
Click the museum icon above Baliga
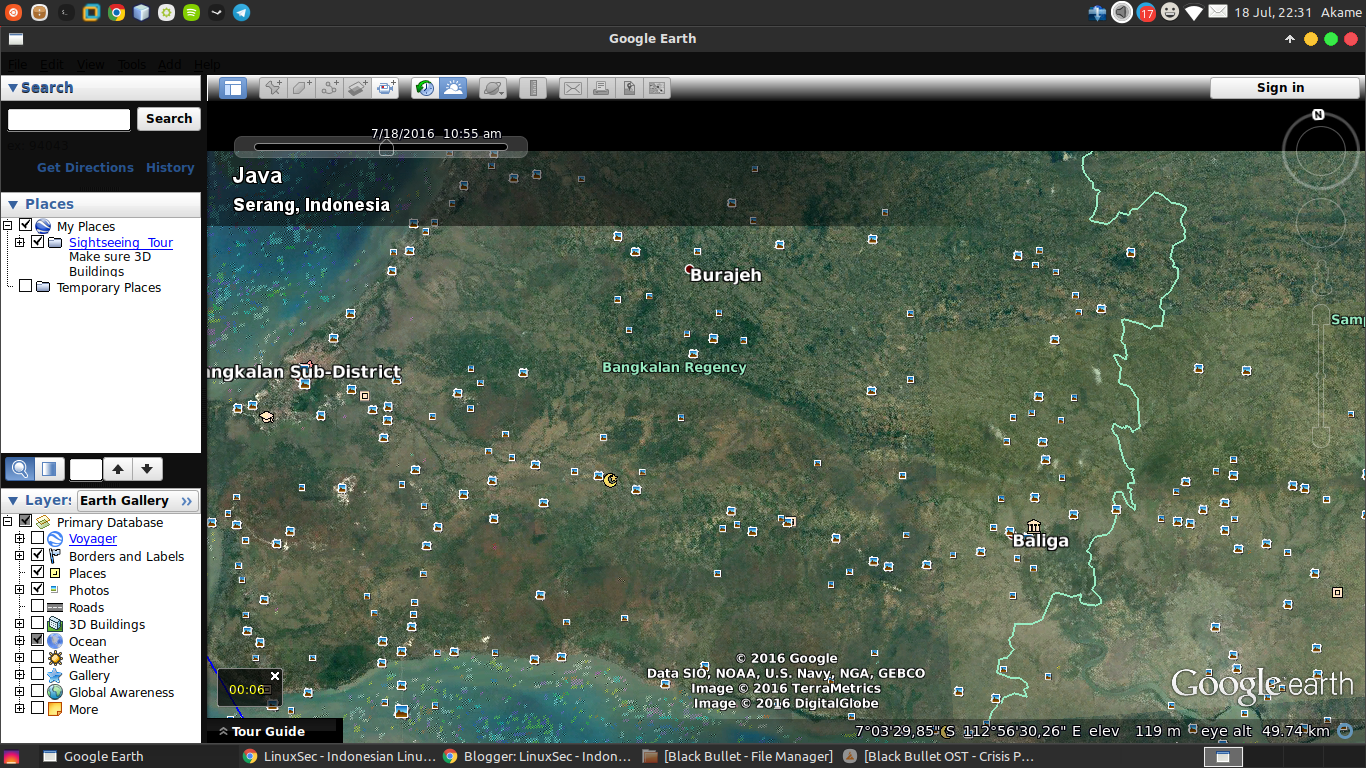pyautogui.click(x=1034, y=527)
